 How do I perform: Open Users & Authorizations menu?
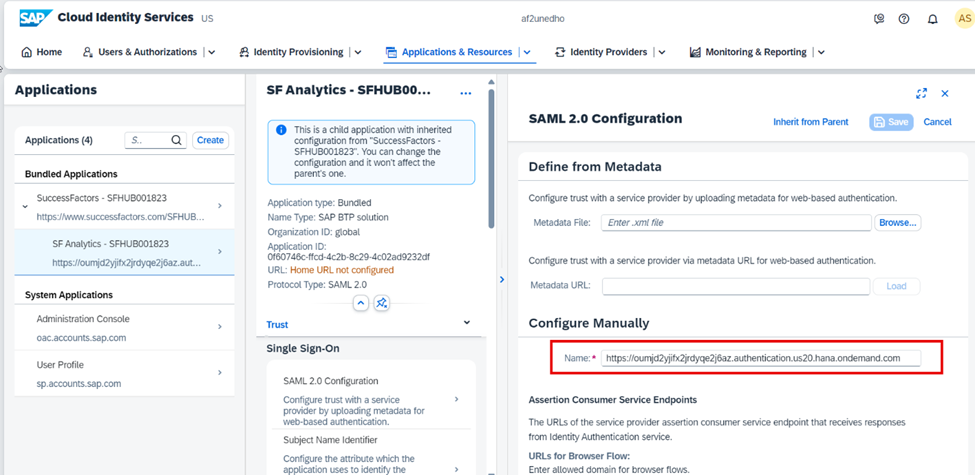click(140, 52)
